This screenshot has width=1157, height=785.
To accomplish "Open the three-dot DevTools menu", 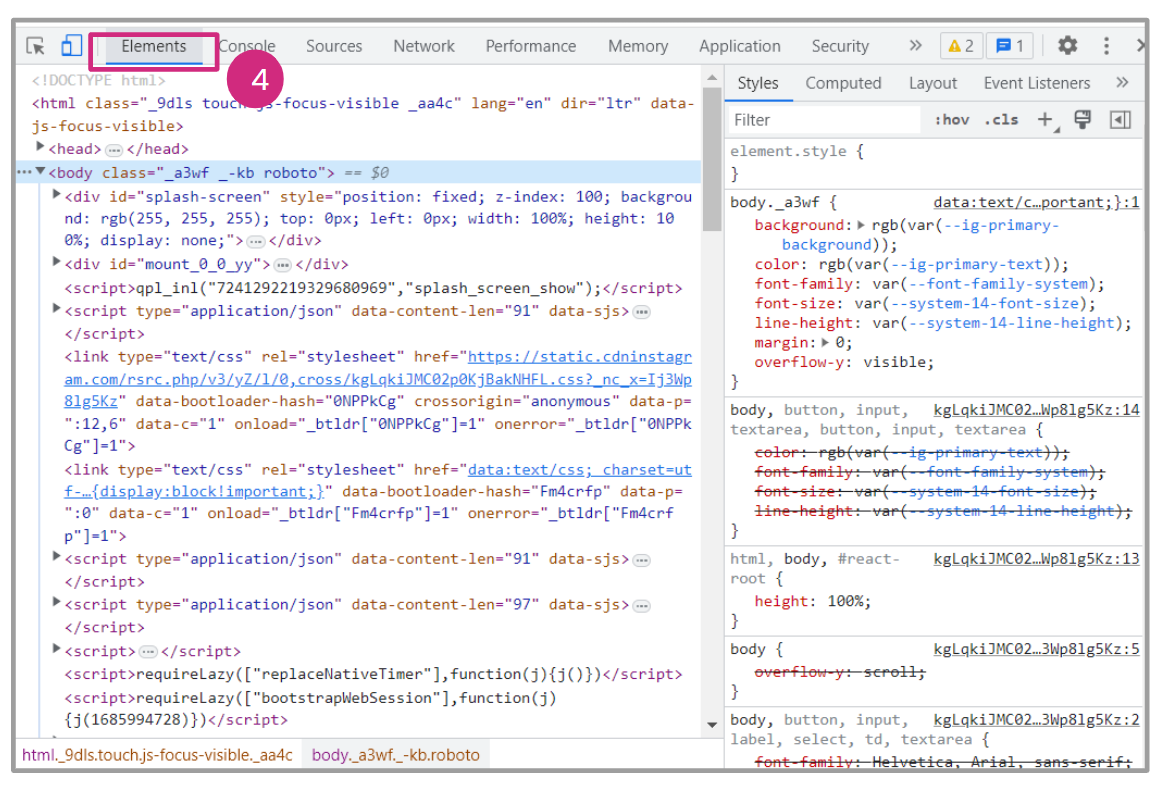I will coord(1106,46).
